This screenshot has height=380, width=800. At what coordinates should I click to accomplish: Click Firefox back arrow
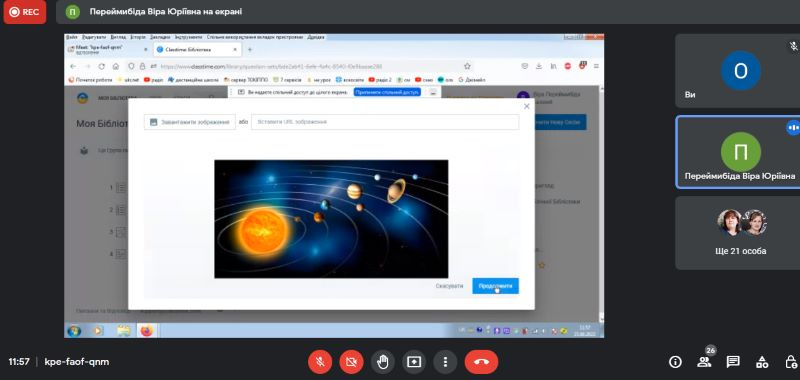coord(73,66)
